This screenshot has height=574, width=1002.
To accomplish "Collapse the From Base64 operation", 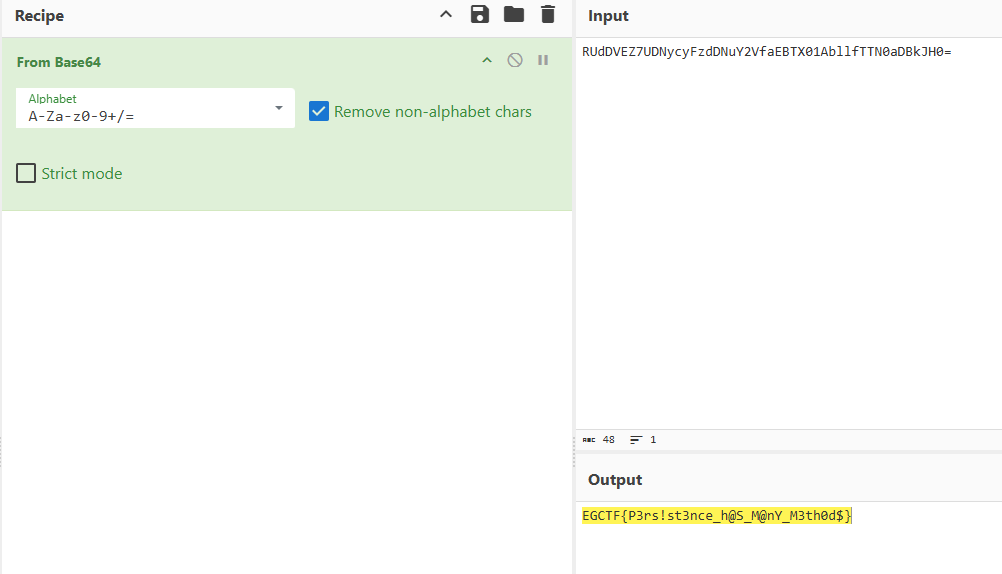I will coord(487,60).
